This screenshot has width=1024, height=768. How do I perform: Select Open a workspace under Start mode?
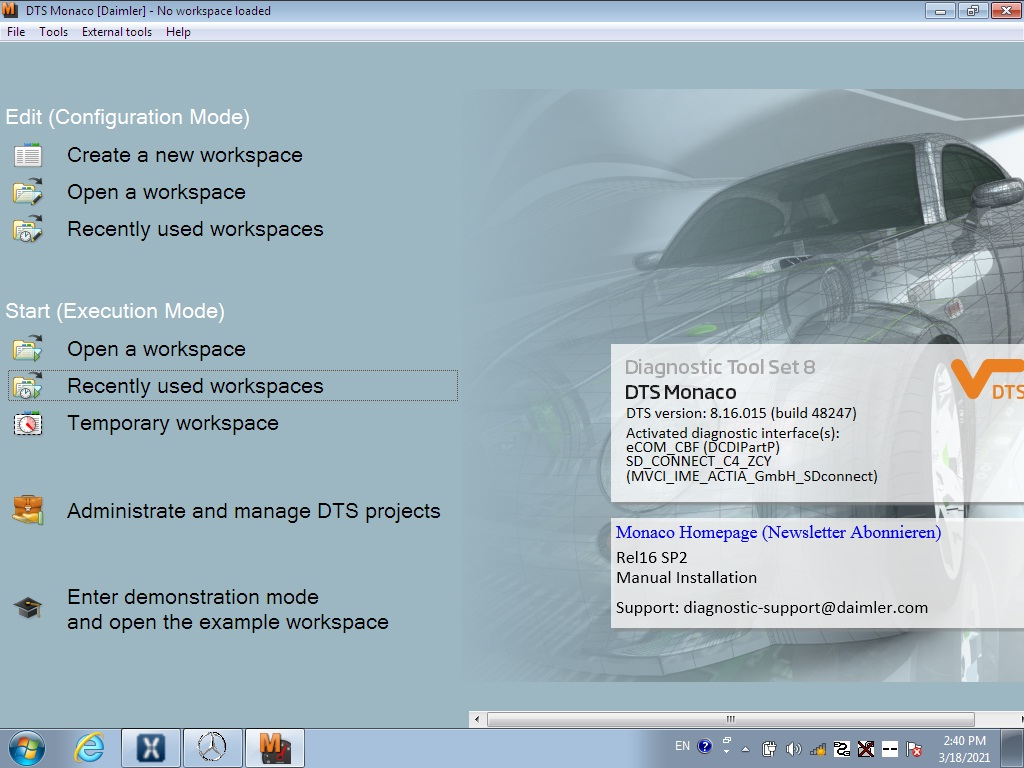pyautogui.click(x=157, y=349)
